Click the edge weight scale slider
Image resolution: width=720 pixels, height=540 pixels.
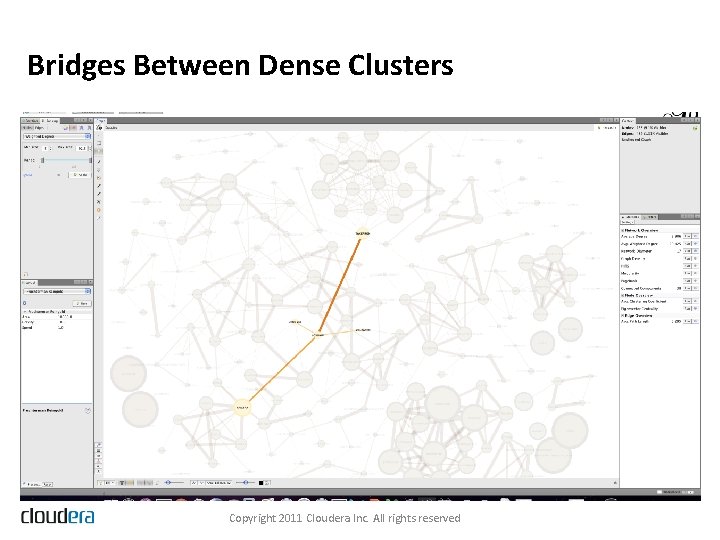point(174,483)
